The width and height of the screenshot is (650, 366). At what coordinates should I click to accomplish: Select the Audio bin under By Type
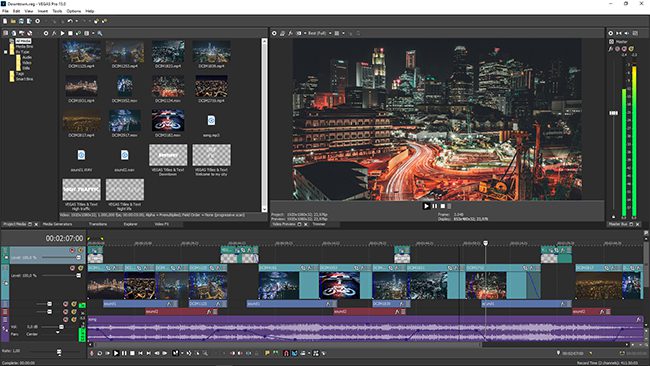[27, 57]
